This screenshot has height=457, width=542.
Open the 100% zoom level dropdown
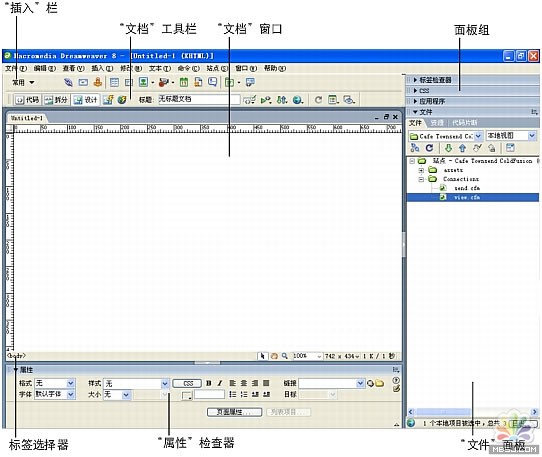319,356
